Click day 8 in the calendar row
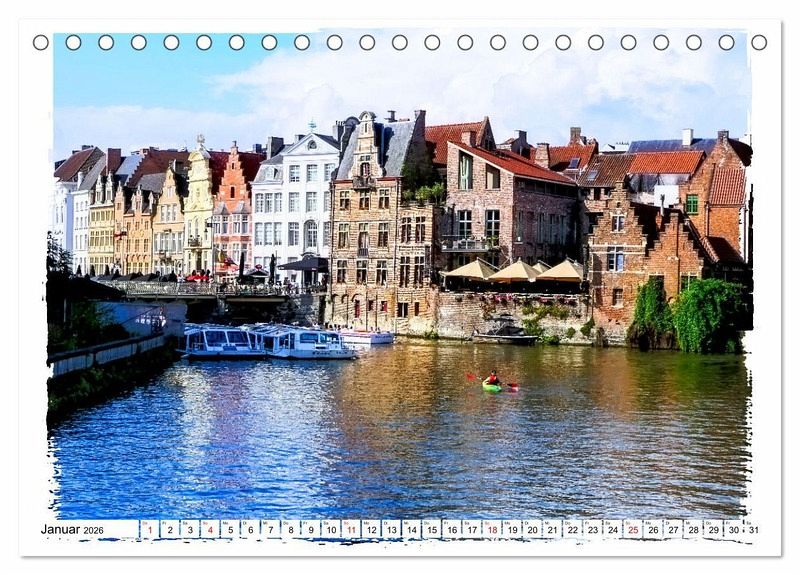Viewport: 800px width, 575px height. click(x=291, y=529)
